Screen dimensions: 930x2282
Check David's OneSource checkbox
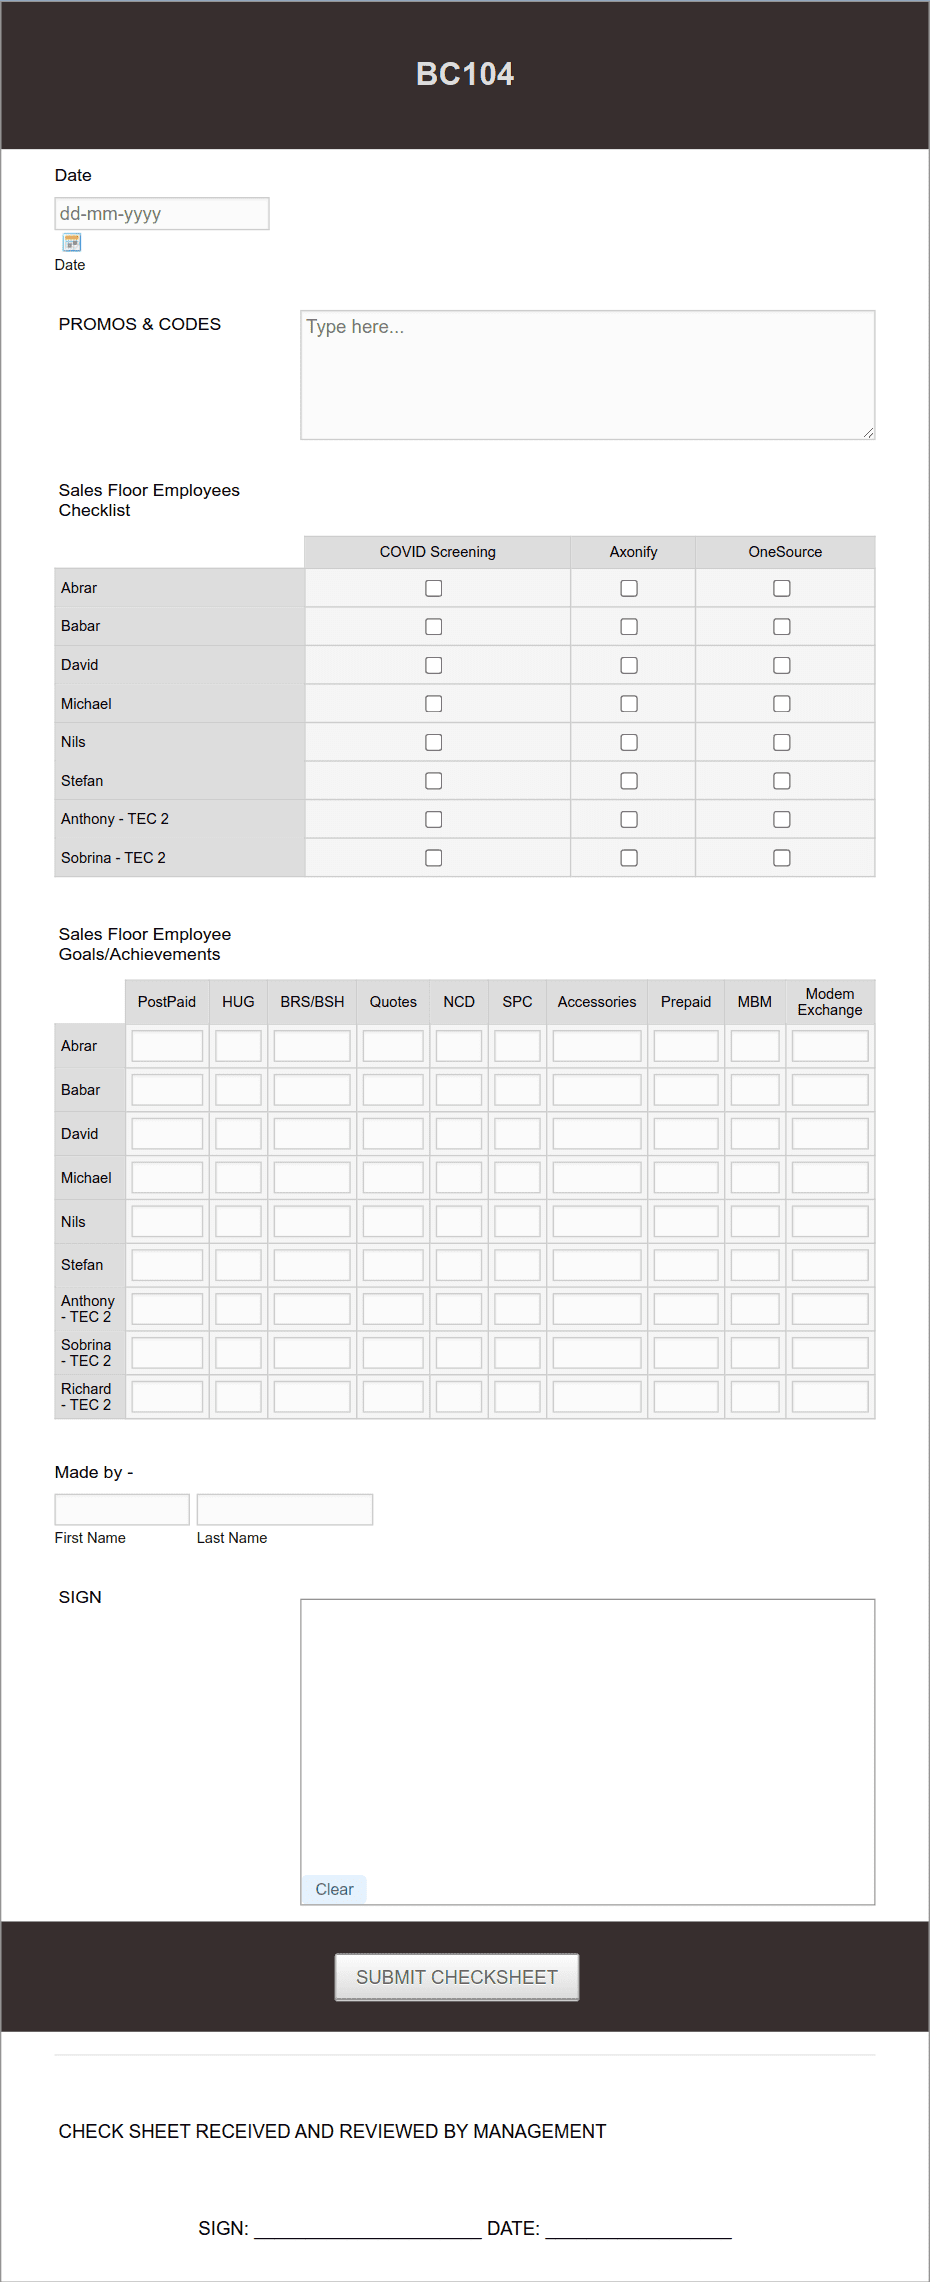[x=781, y=664]
